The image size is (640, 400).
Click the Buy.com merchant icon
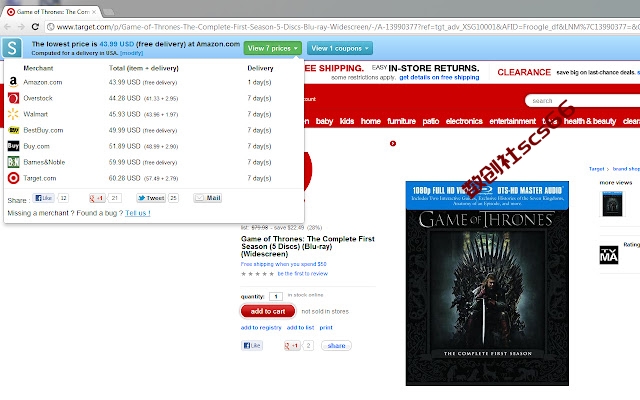(13, 146)
